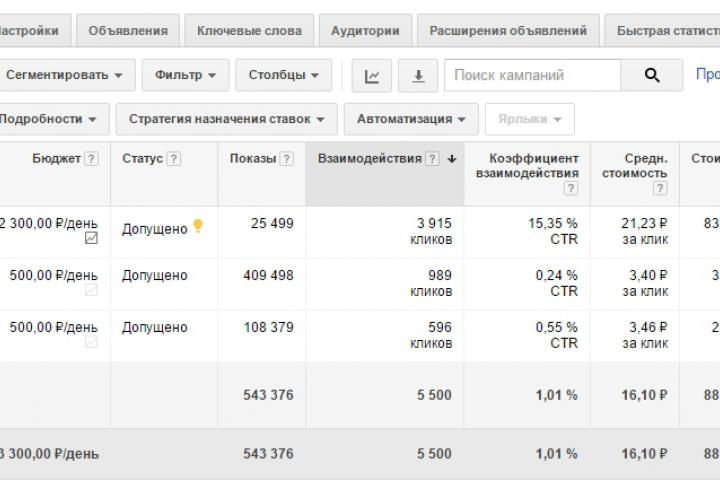Image resolution: width=720 pixels, height=480 pixels.
Task: Open budget chart icon under 2 300,00 ₽/день
Action: (x=91, y=238)
